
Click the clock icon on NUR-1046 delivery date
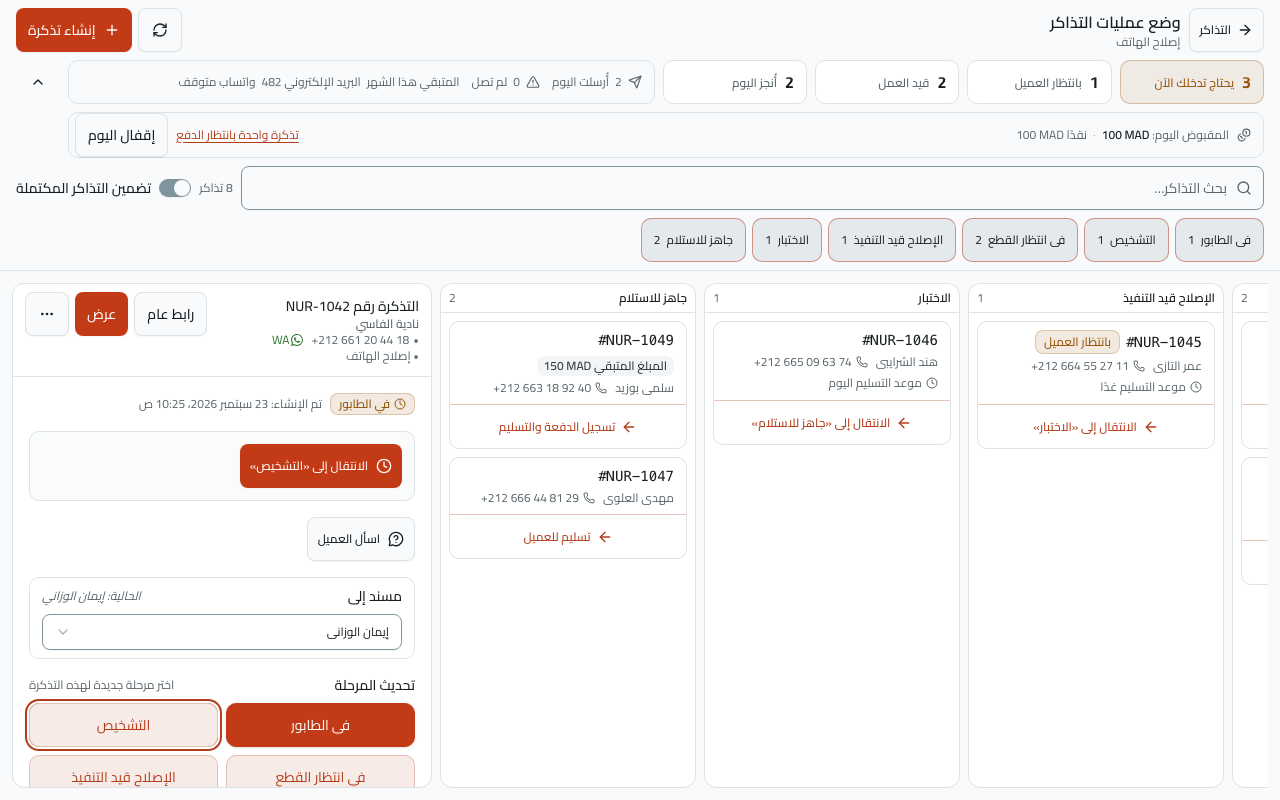point(932,383)
